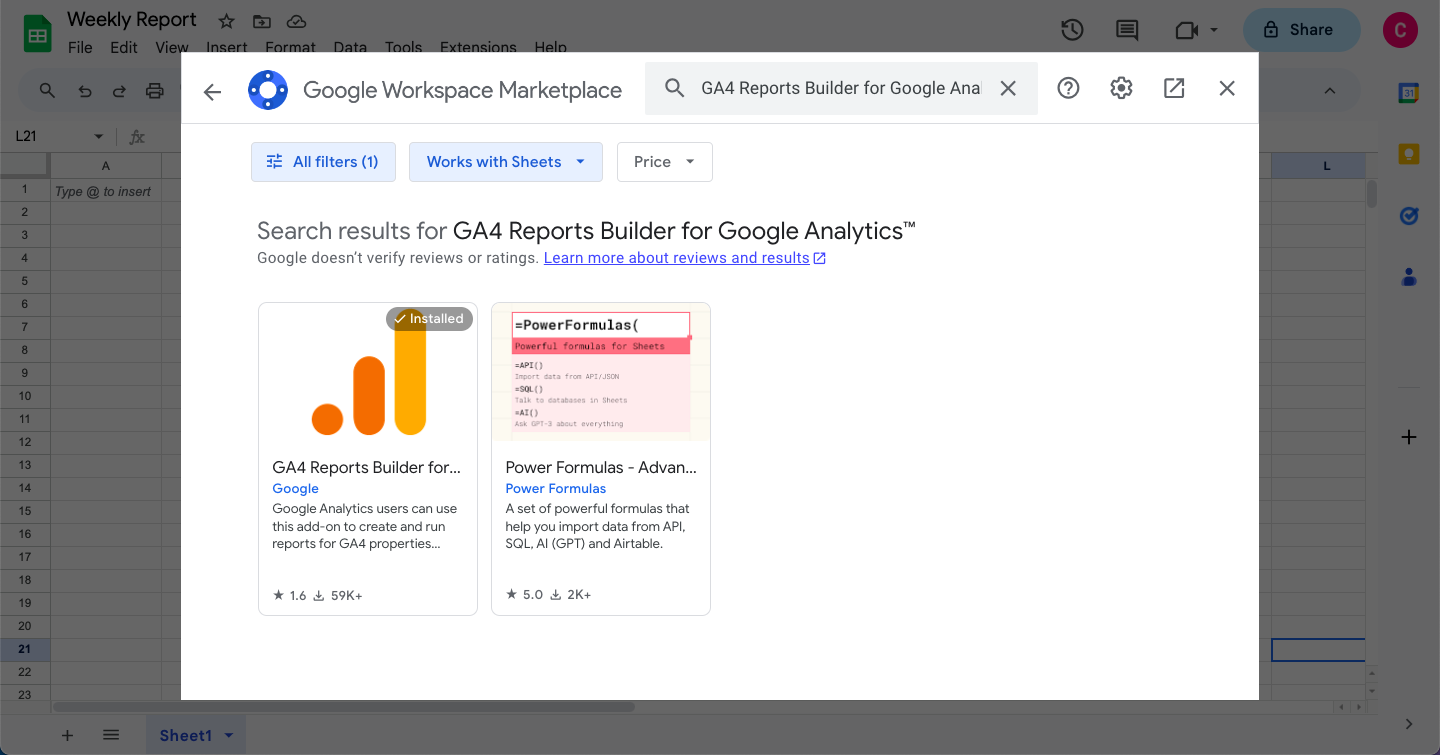Get add-ons with the plus icon
The height and width of the screenshot is (755, 1440).
[1409, 437]
